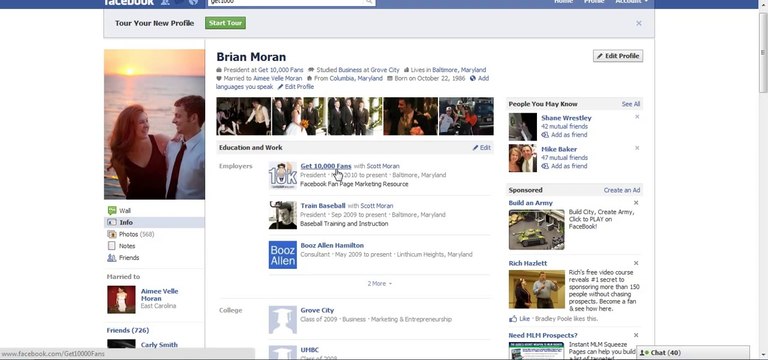768x360 pixels.
Task: Open Shane Wrestley's profile link
Action: (x=566, y=118)
